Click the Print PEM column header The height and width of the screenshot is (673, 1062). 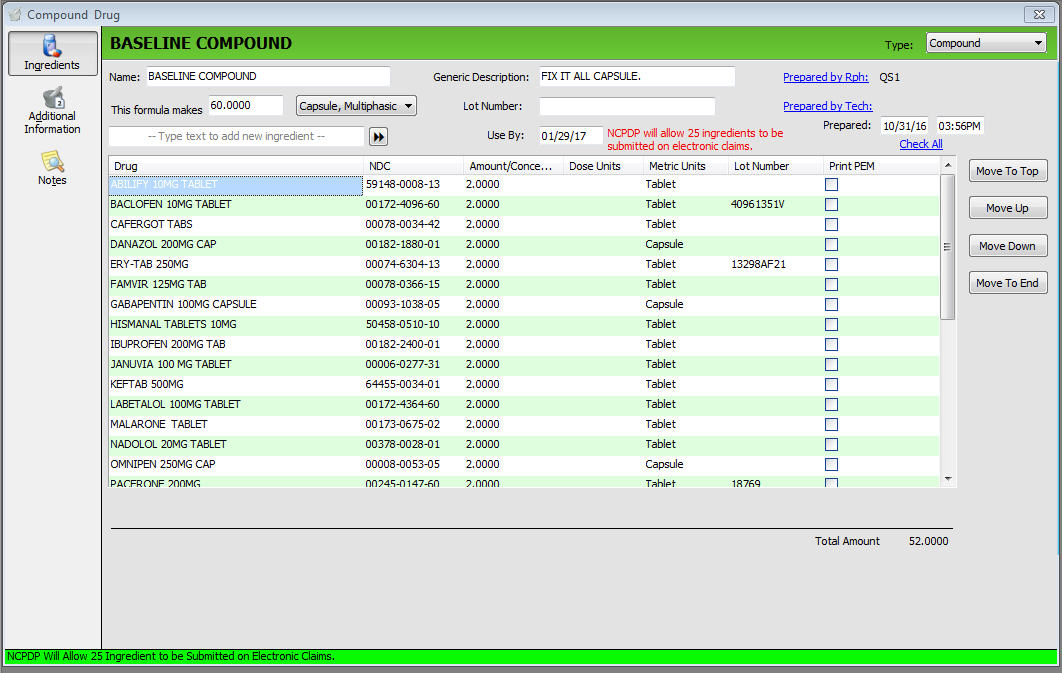[x=881, y=166]
